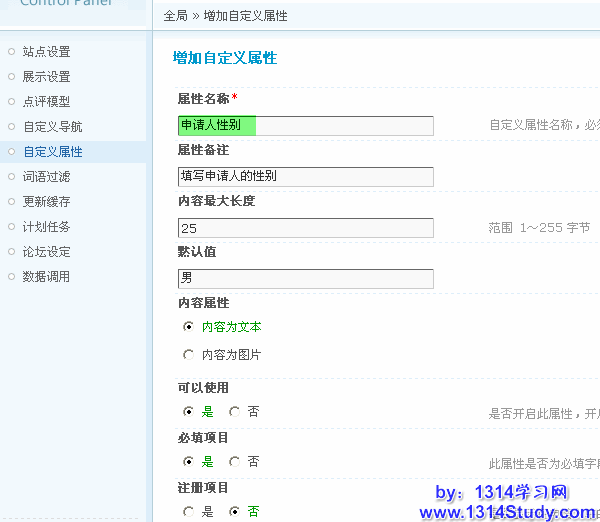
Task: Focus the 内容最大长度 field
Action: [x=305, y=228]
